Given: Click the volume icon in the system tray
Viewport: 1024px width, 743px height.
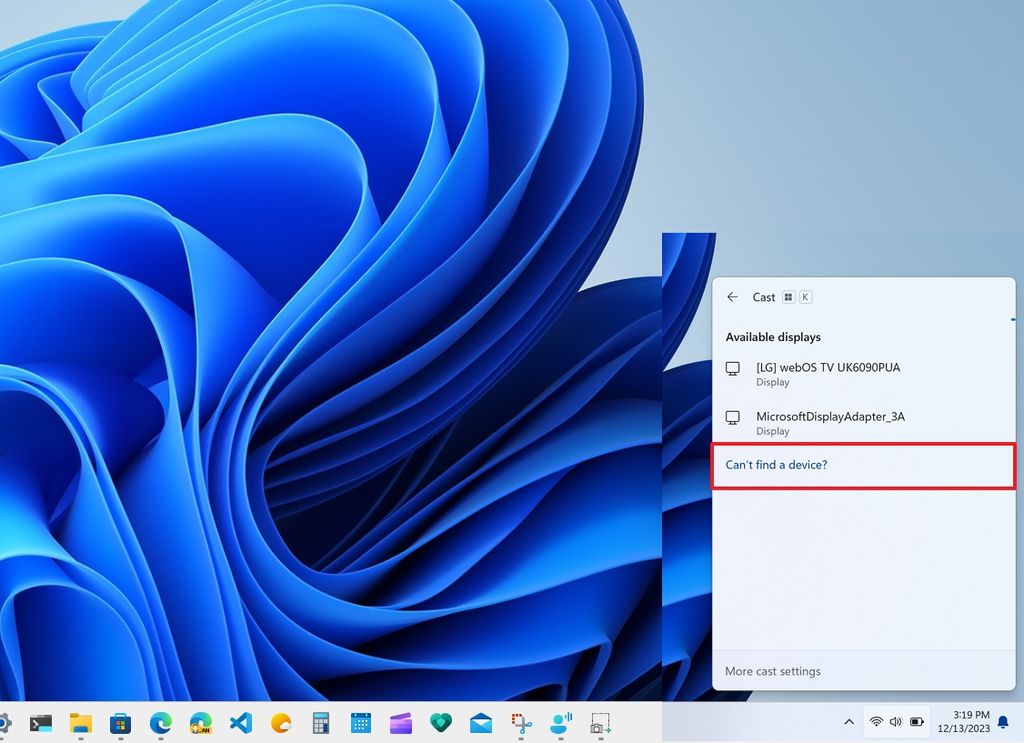Looking at the screenshot, I should tap(894, 722).
